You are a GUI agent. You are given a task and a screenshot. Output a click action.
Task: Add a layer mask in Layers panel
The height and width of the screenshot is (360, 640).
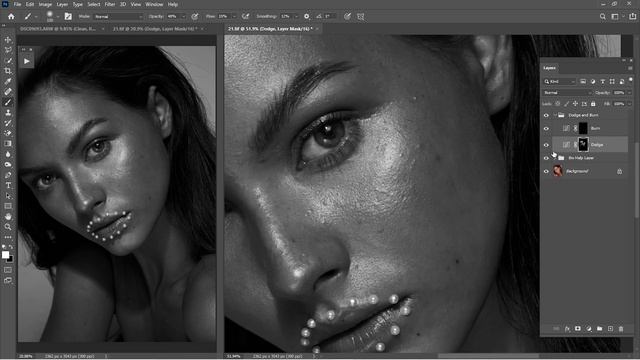click(578, 329)
